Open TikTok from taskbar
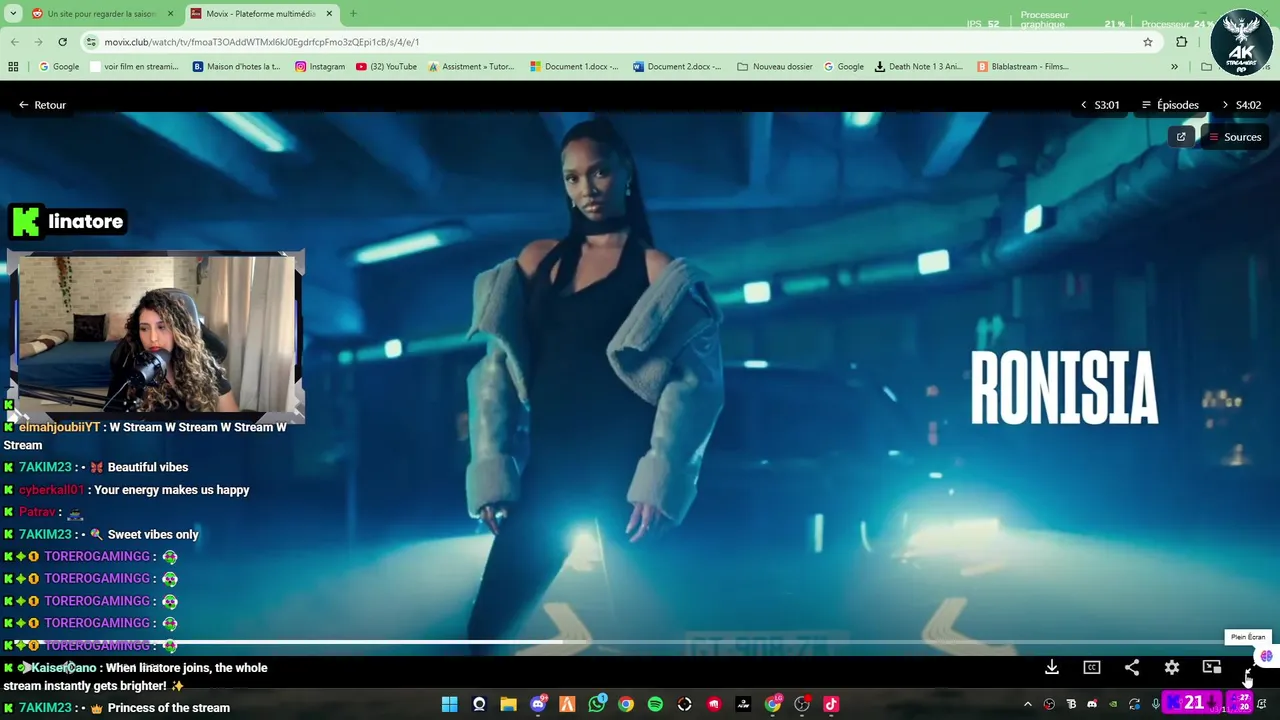Viewport: 1280px width, 720px height. [x=831, y=704]
